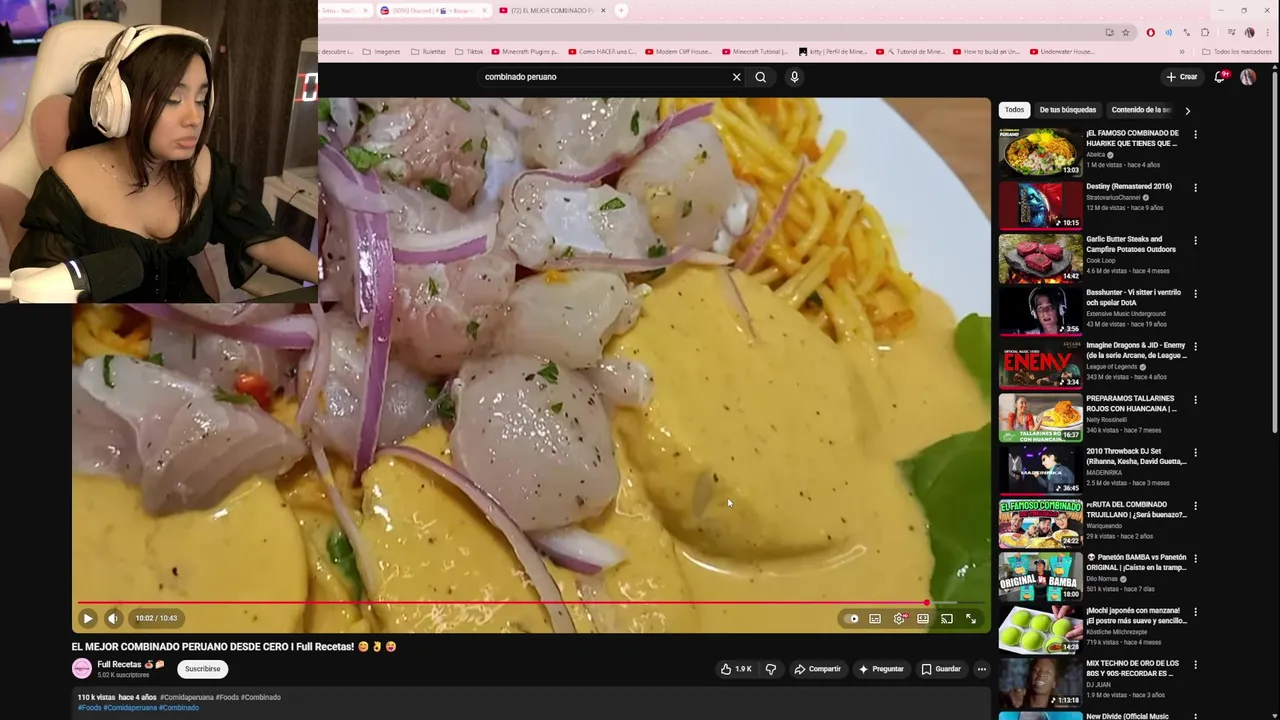
Task: Open Enemy Imagine Dragons video thumbnail
Action: 1040,364
